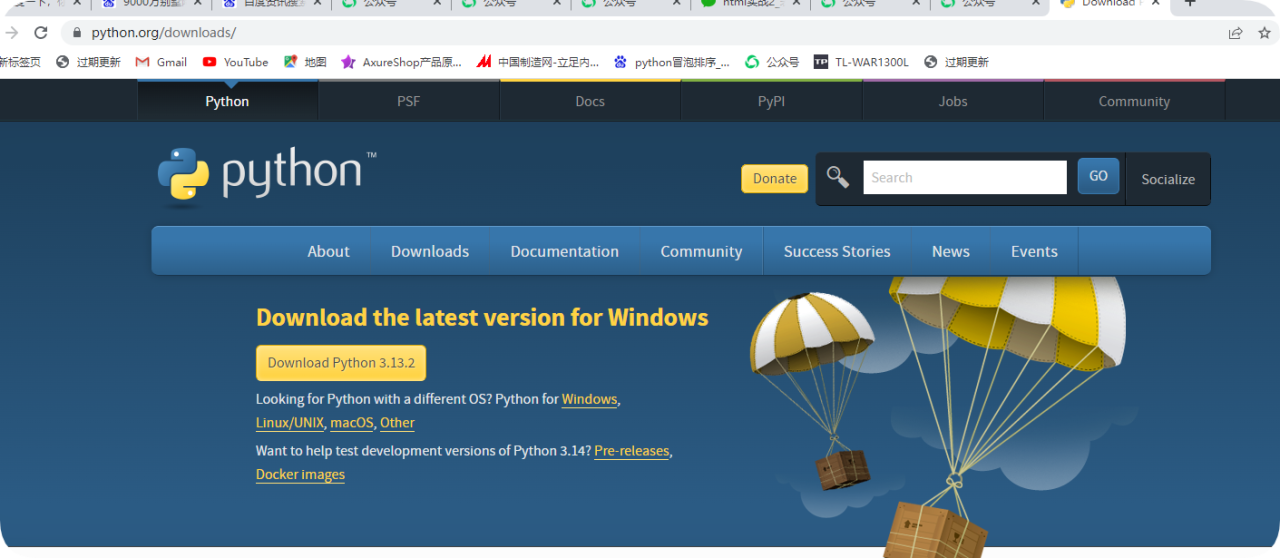This screenshot has width=1280, height=558.
Task: Open the Gmail bookmark
Action: [x=161, y=62]
